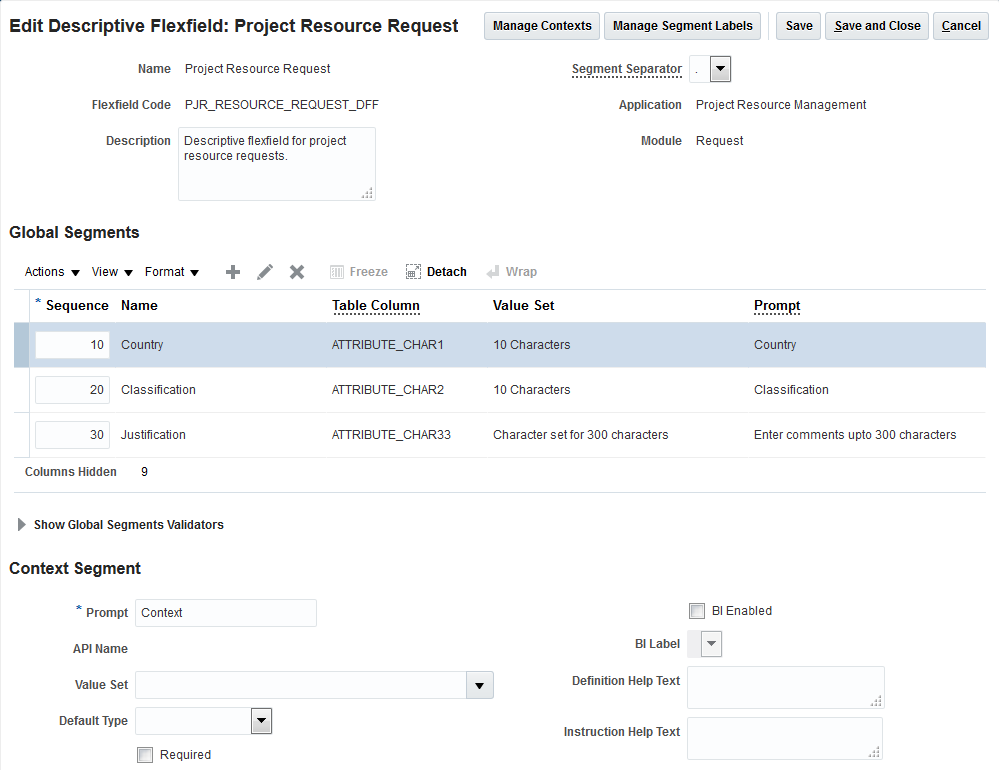
Task: Open the Segment Separator dropdown
Action: pos(720,69)
